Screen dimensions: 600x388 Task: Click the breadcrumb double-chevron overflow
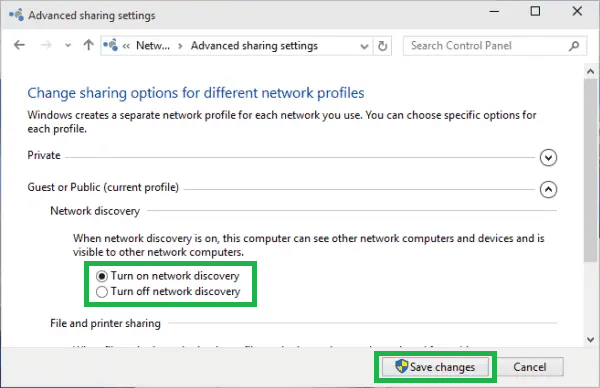[126, 46]
